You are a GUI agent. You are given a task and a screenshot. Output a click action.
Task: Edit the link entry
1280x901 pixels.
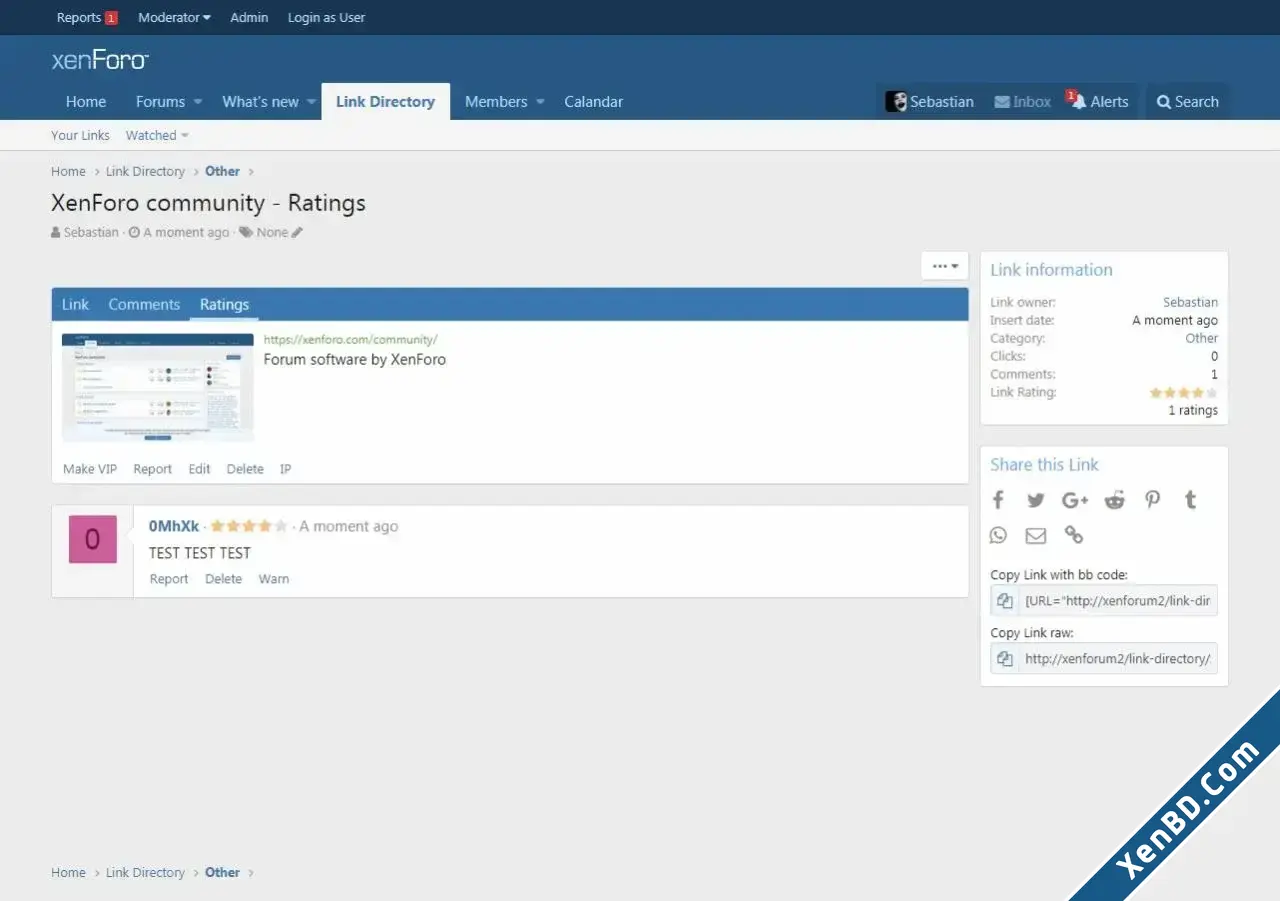[x=200, y=469]
